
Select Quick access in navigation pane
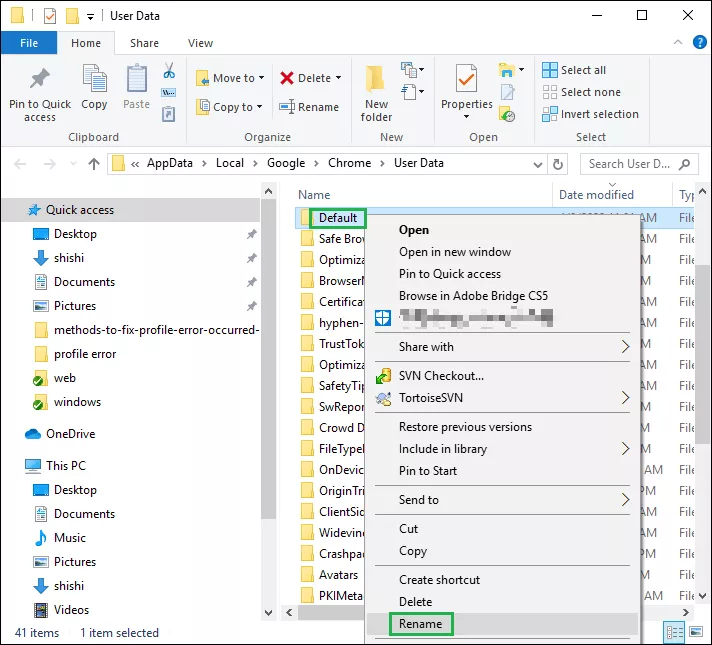tap(132, 210)
